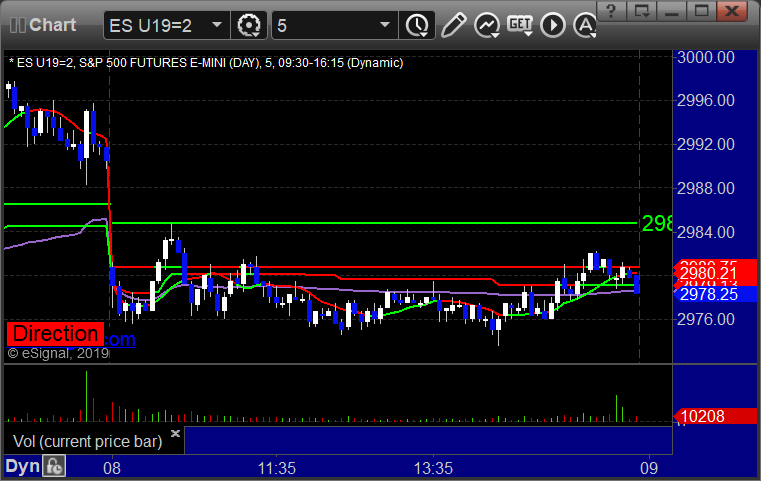Screen dimensions: 761x481
Task: Click the blue underlined 'om' link
Action: coord(120,339)
